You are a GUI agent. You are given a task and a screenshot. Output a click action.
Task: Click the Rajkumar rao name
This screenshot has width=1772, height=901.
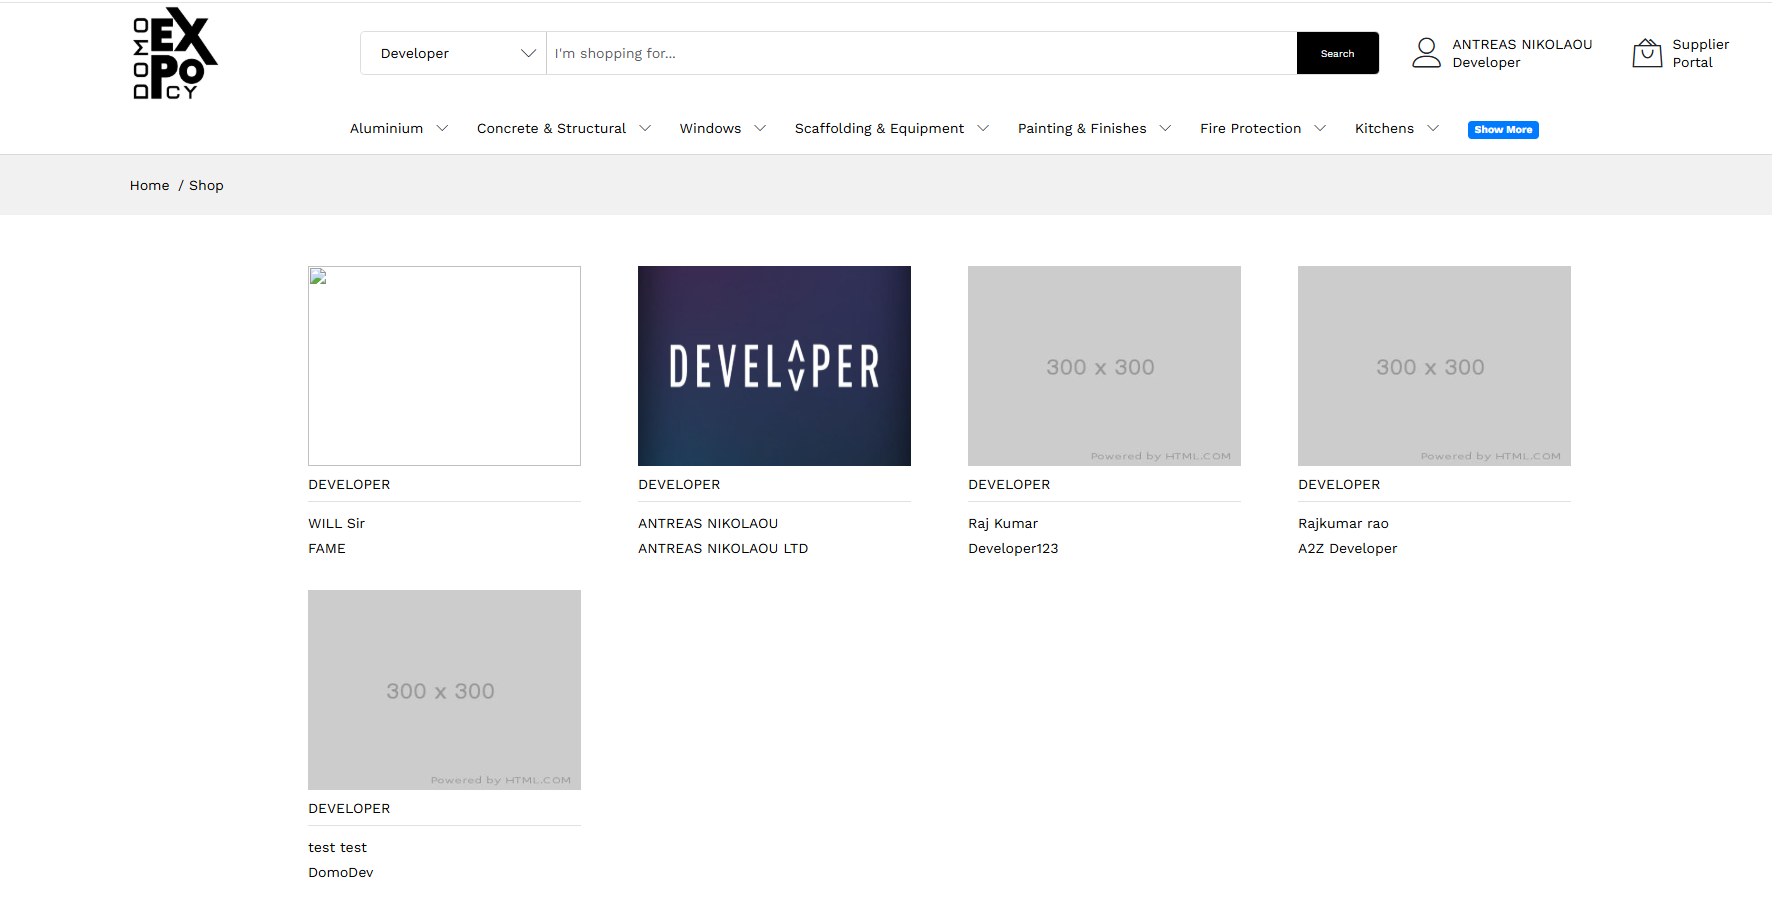1343,523
